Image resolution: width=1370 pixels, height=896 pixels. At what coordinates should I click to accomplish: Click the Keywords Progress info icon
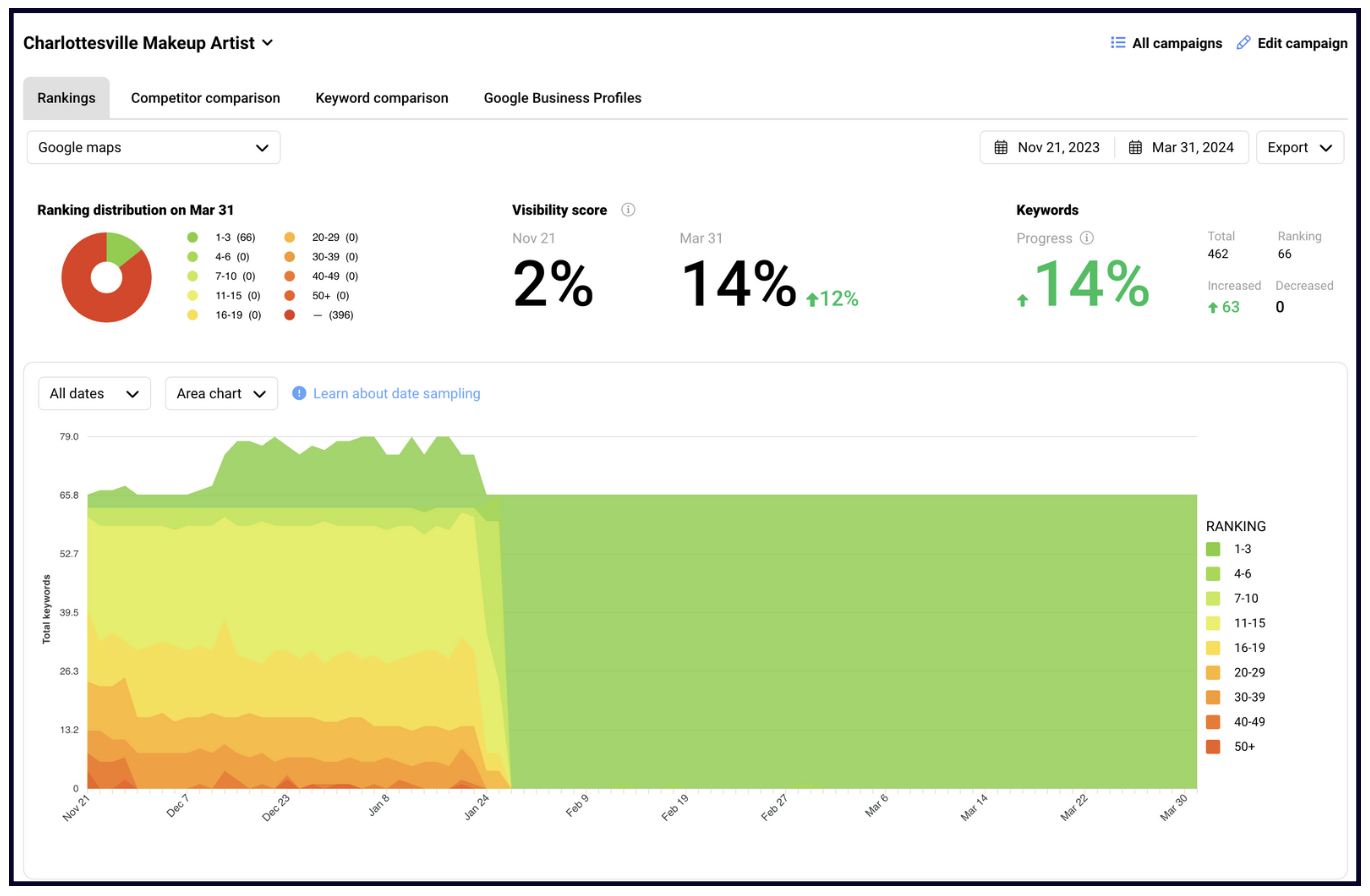[x=1087, y=238]
